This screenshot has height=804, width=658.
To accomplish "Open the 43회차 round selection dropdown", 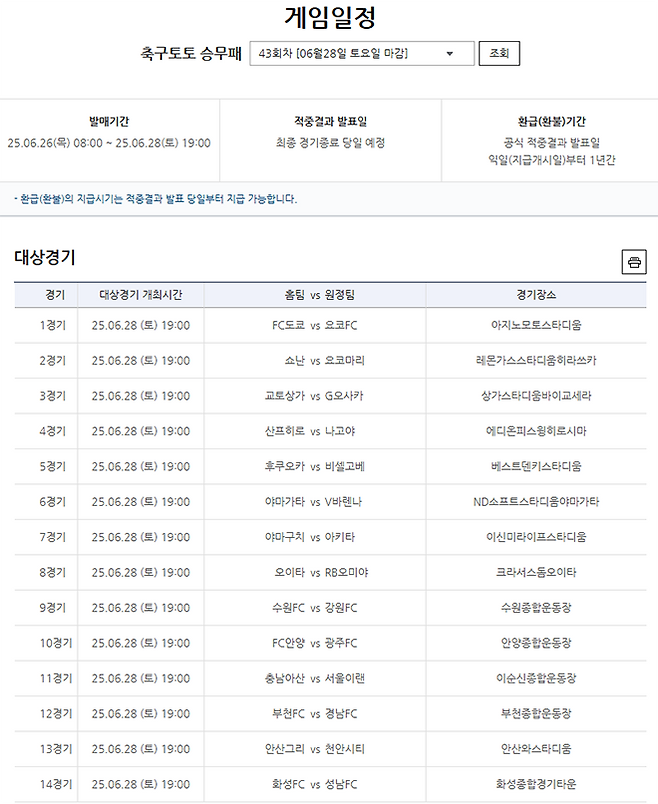I will pos(361,54).
